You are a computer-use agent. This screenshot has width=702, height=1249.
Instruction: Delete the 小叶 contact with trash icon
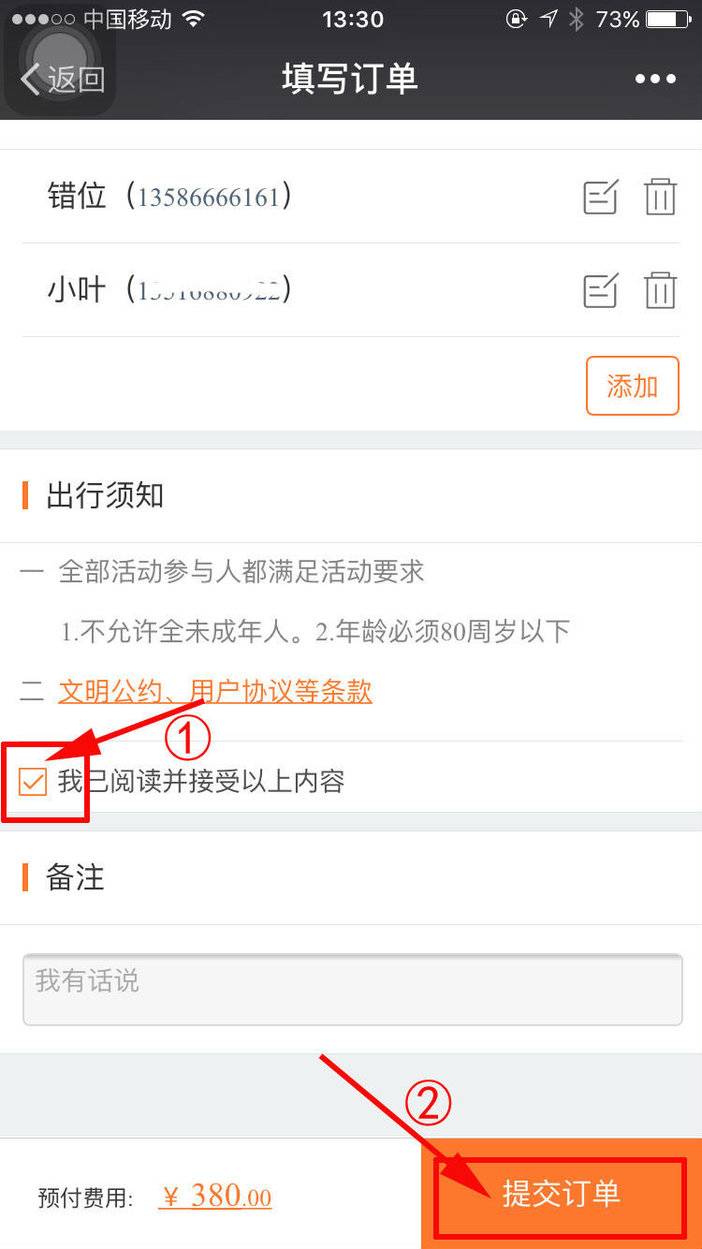pos(660,289)
